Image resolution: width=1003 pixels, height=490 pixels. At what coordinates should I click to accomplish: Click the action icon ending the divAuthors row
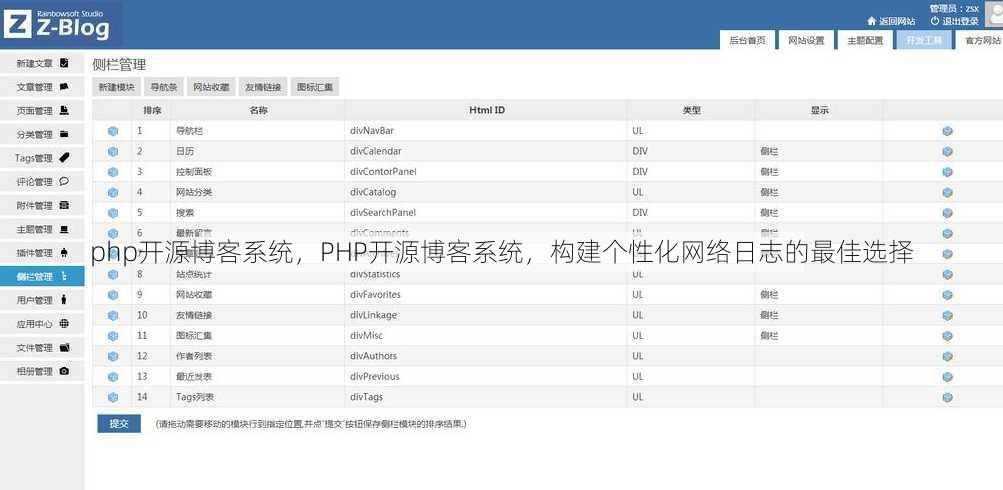click(x=947, y=356)
